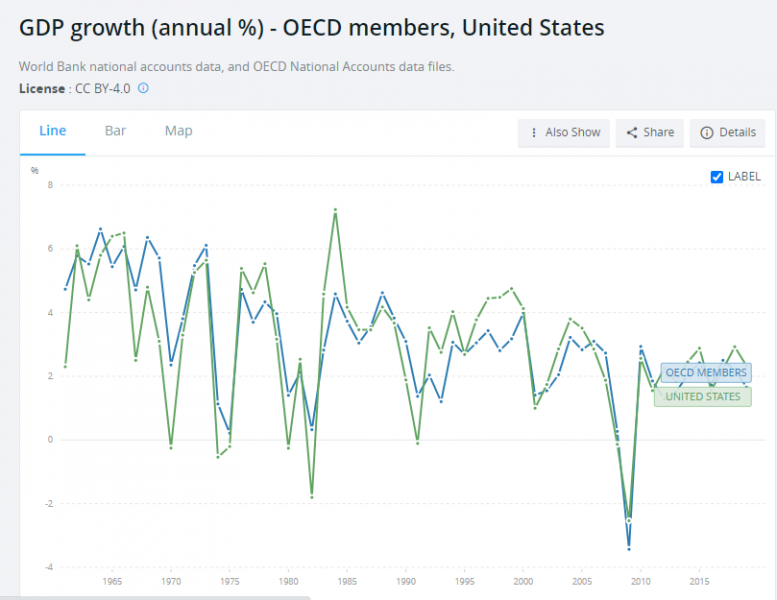Click the highlighted white-circled 2009 US point
This screenshot has width=777, height=600.
pyautogui.click(x=629, y=520)
